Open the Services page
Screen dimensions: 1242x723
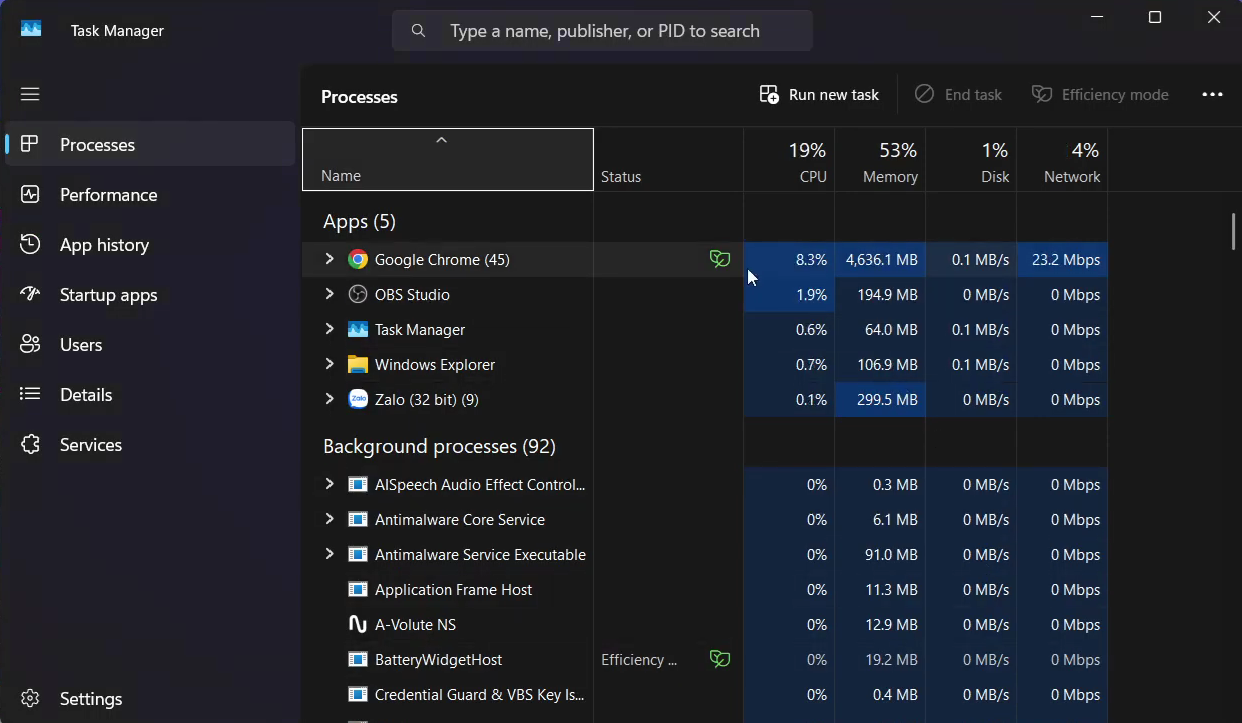[x=150, y=445]
